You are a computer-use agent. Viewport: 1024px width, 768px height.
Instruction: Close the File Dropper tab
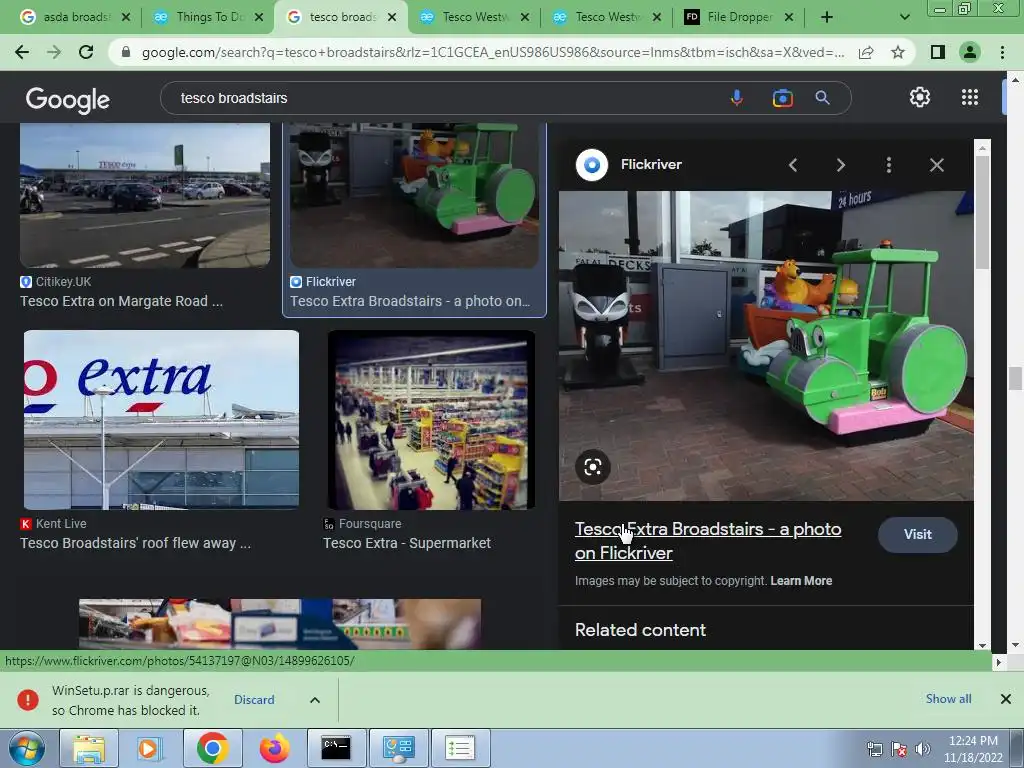click(789, 17)
